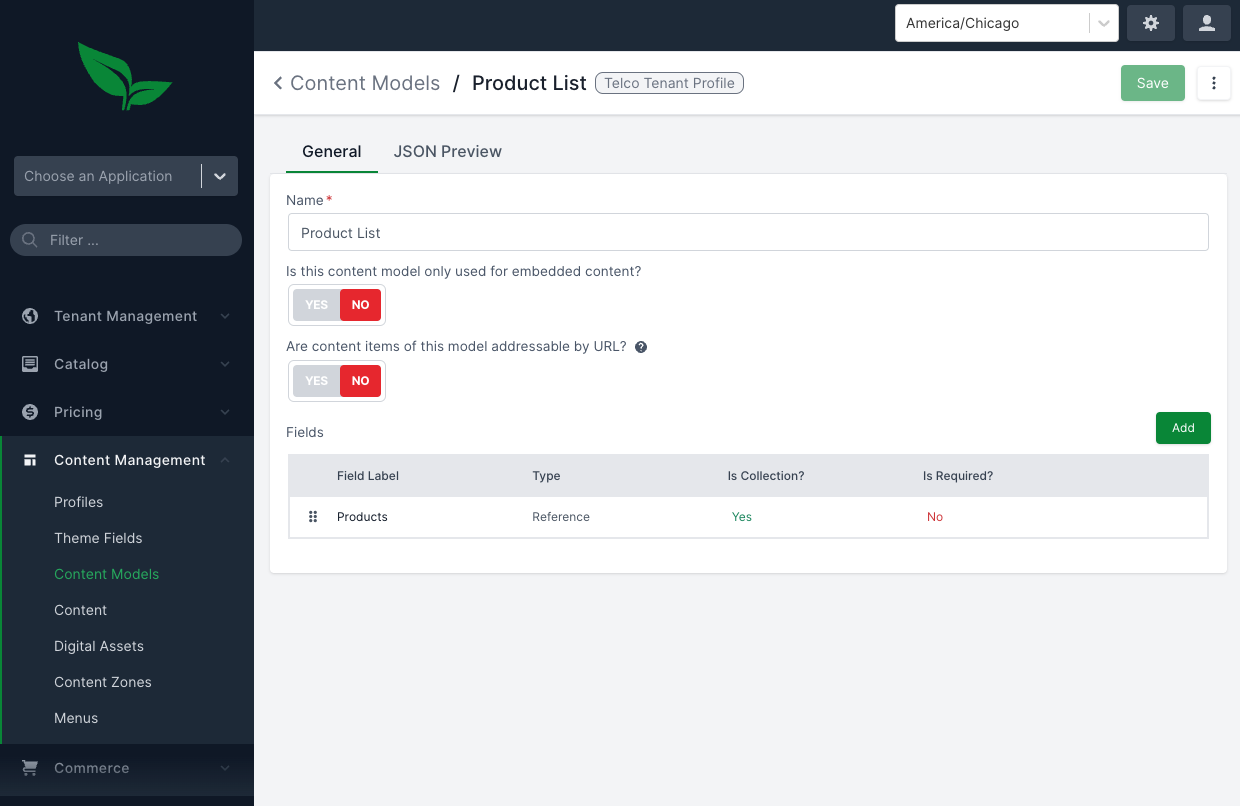Click the Type column header
1240x806 pixels.
pyautogui.click(x=546, y=476)
